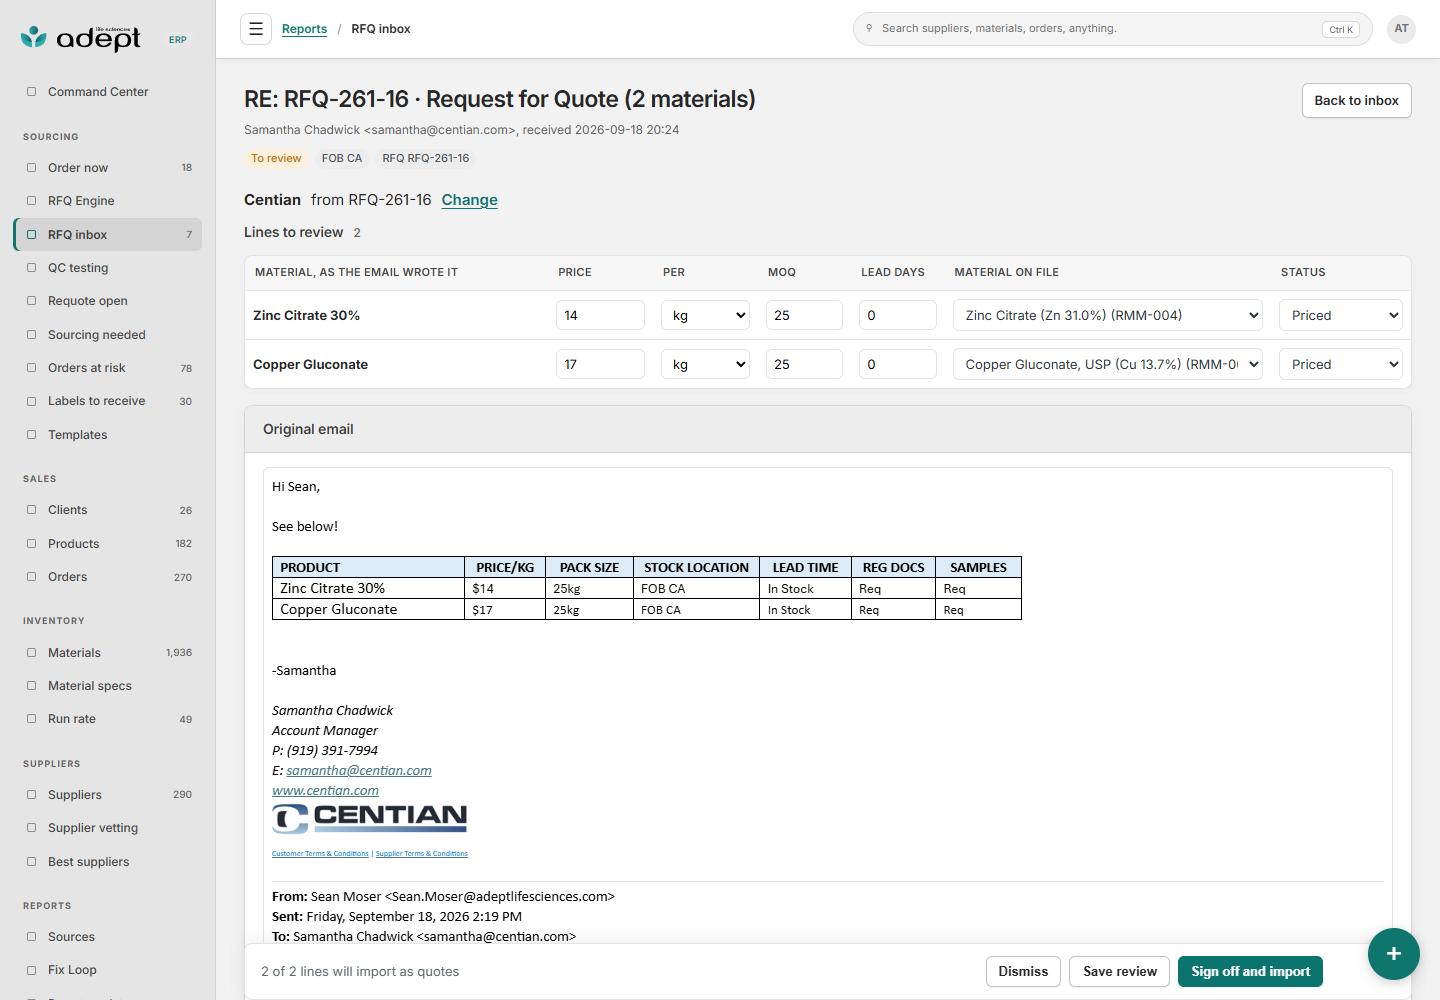Open the AT user avatar
Image resolution: width=1440 pixels, height=1000 pixels.
(1401, 29)
